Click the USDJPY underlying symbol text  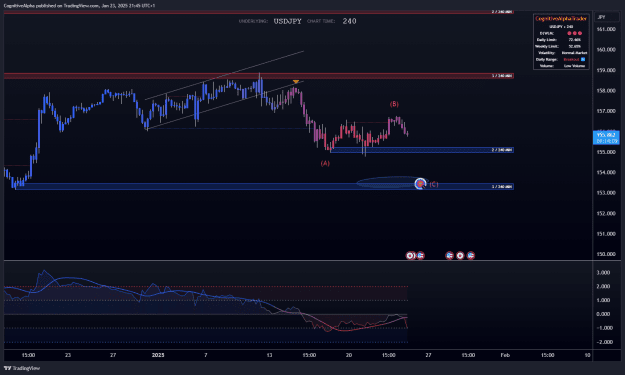click(x=287, y=21)
